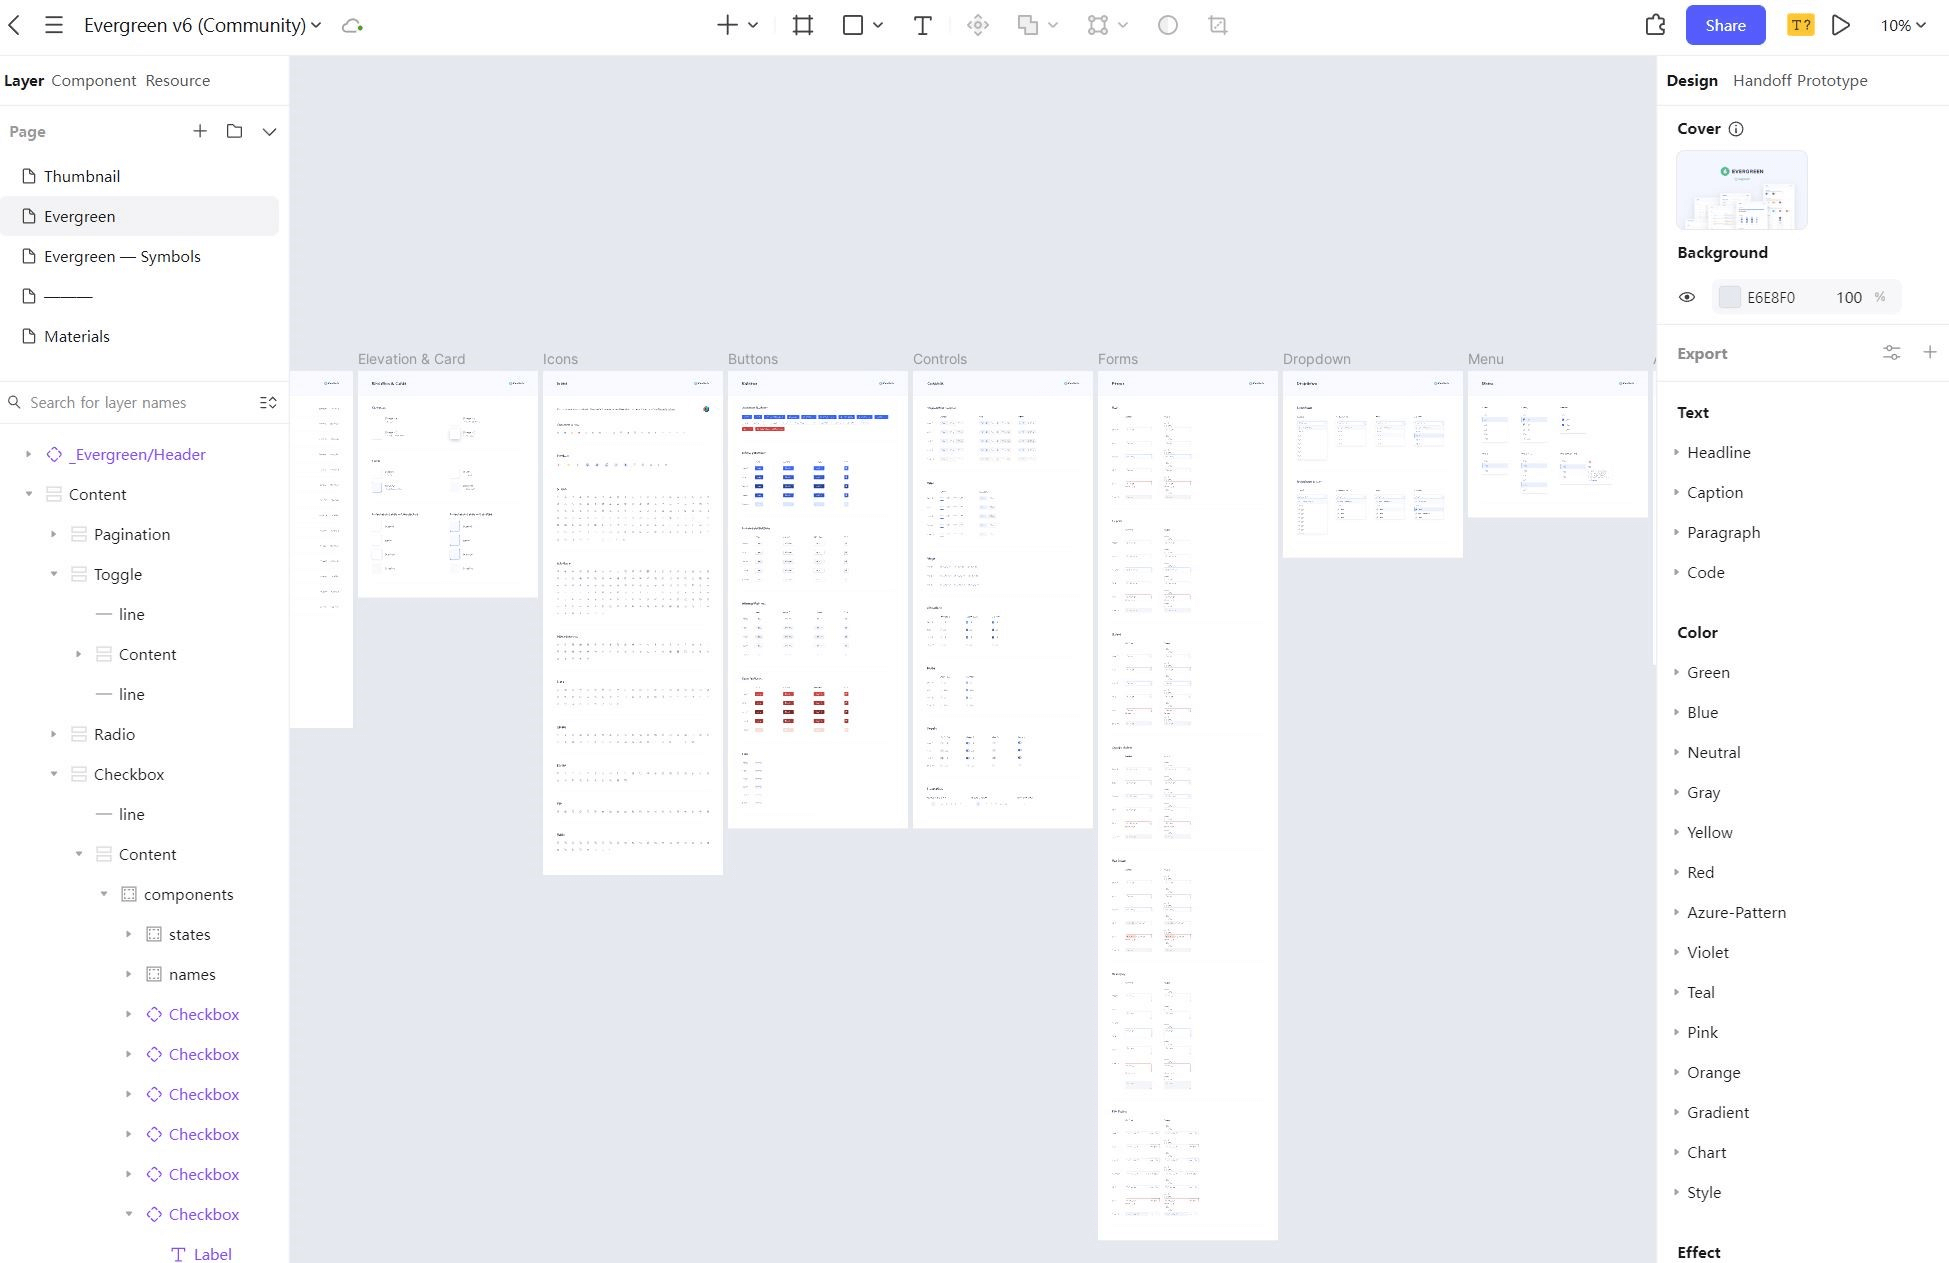This screenshot has height=1263, width=1949.
Task: Click the background opacity value 100
Action: coord(1848,297)
